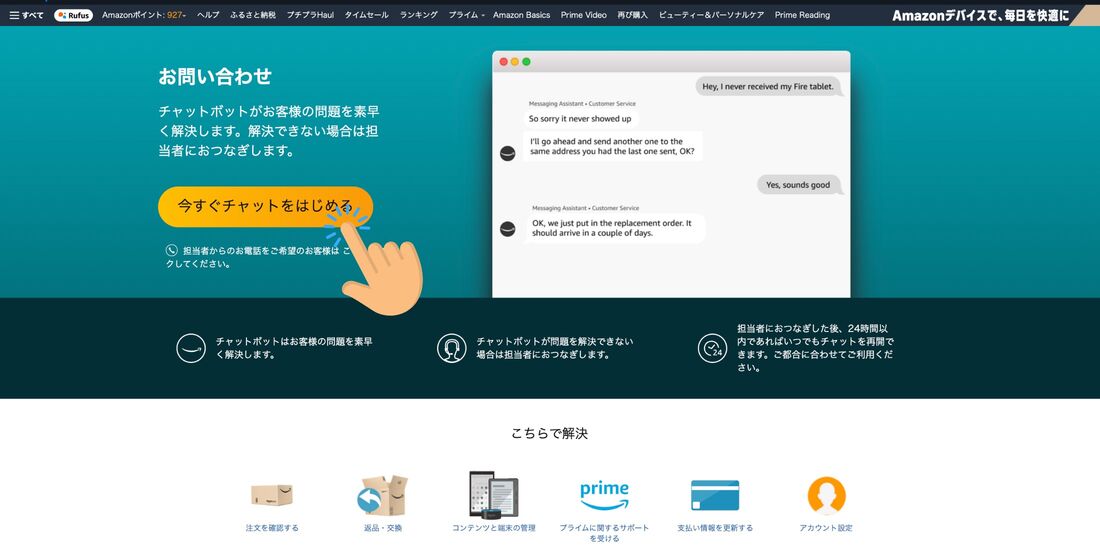The image size is (1100, 550).
Task: Open コンテンツと端末の管理 link
Action: pos(494,528)
